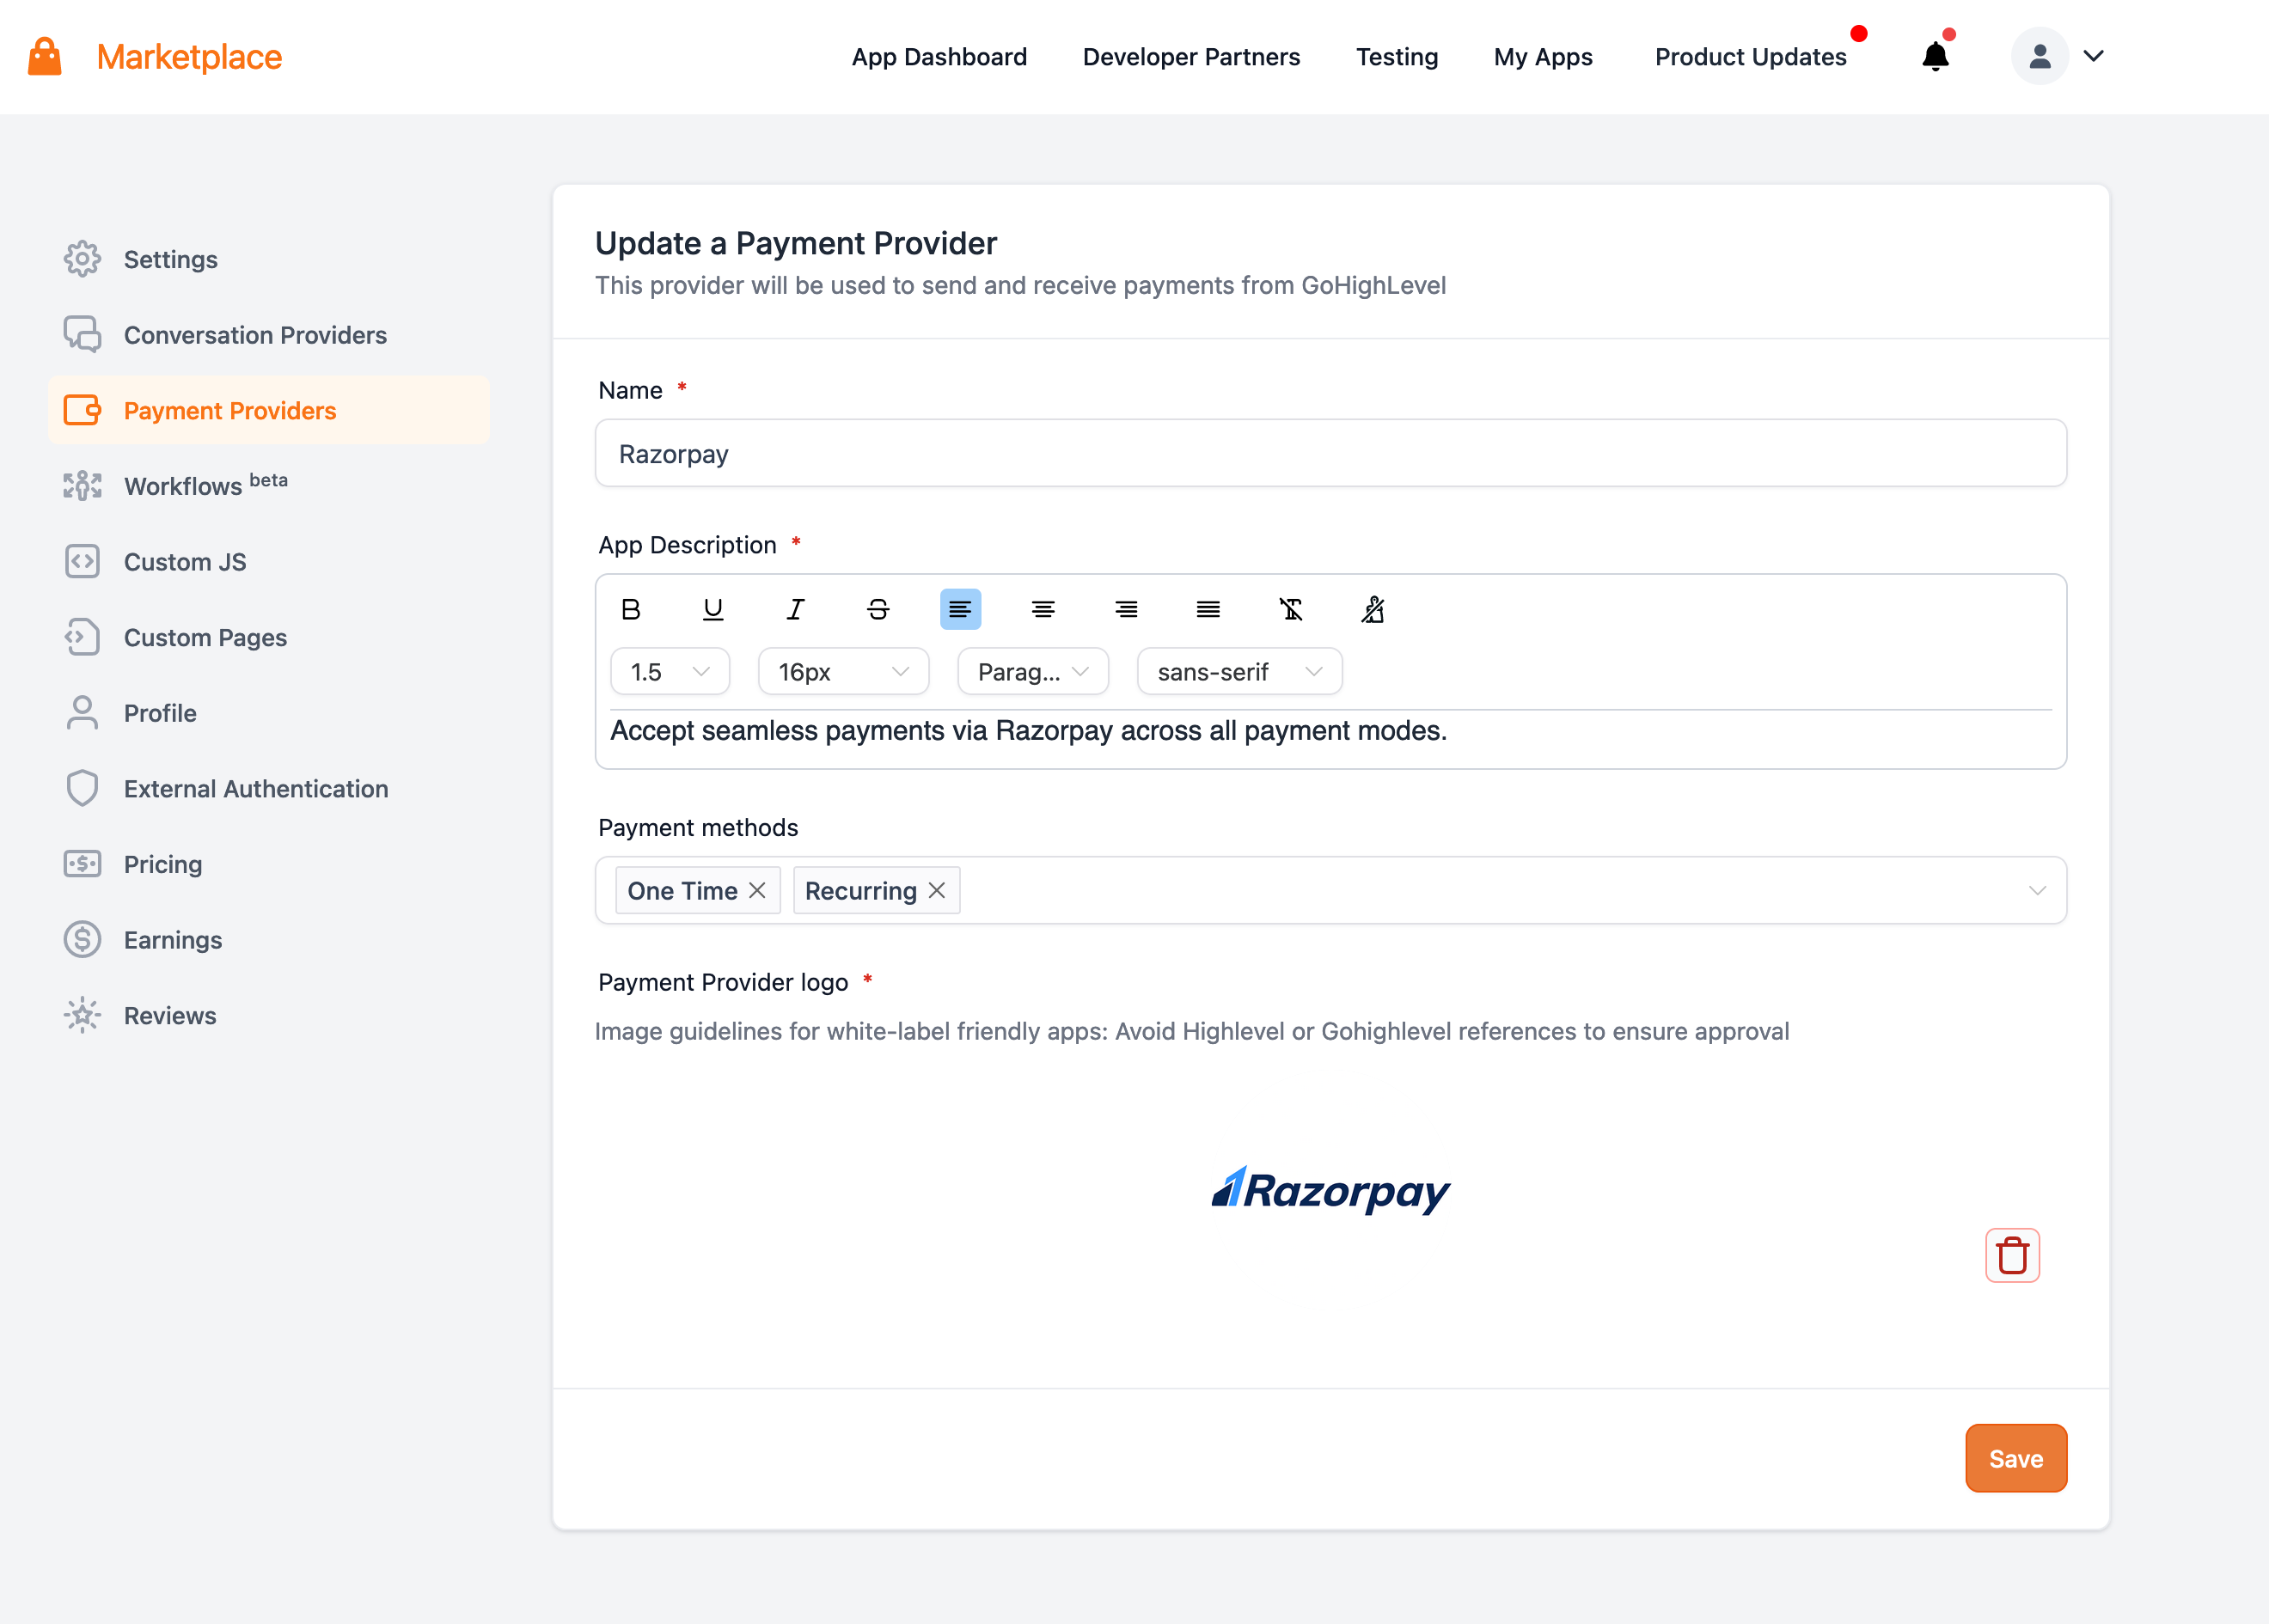Select Payment Providers label in sidebar
The width and height of the screenshot is (2269, 1624).
(230, 410)
